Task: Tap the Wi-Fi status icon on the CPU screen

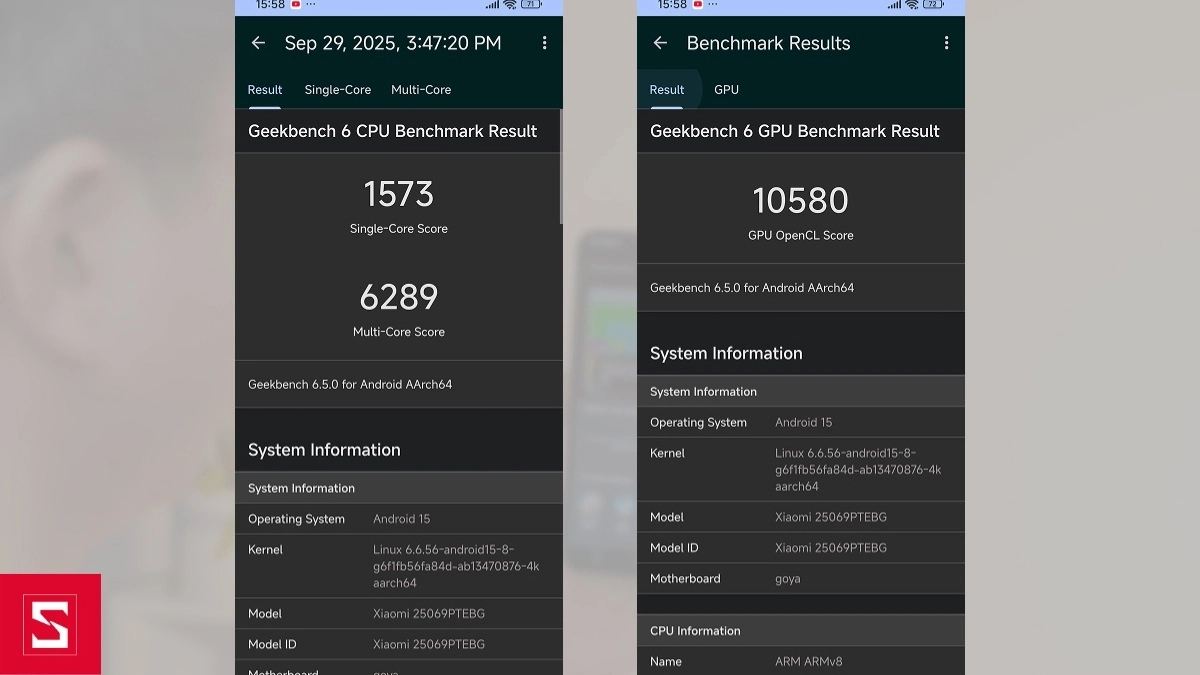Action: pos(510,5)
